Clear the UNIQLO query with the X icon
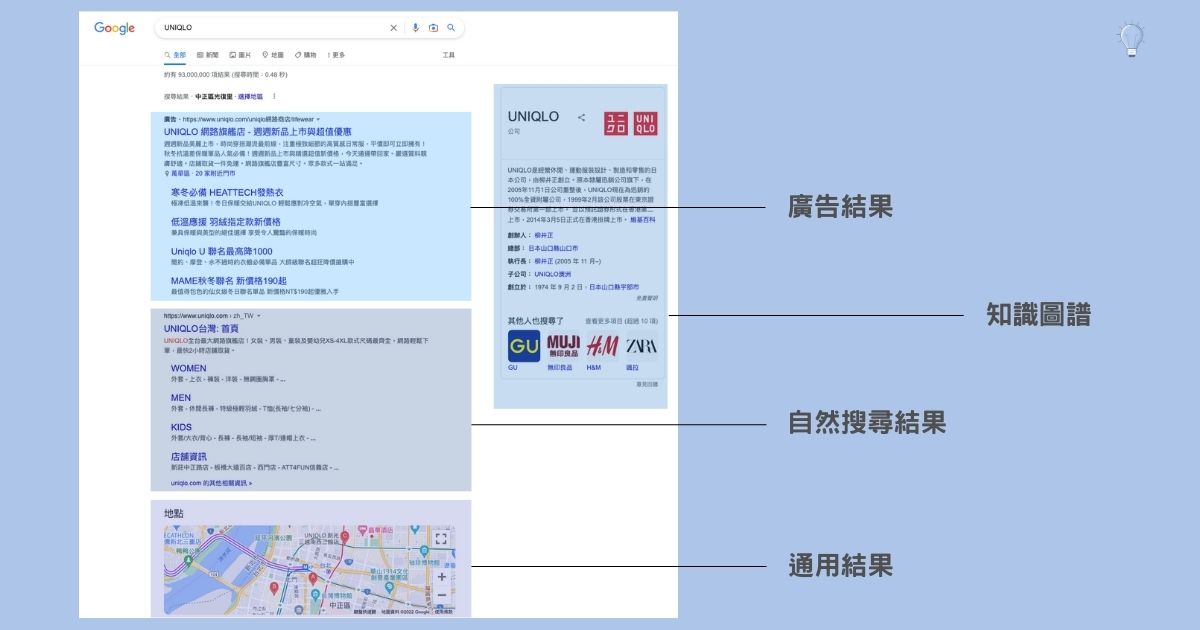Screen dimensions: 1200x630 tap(393, 28)
